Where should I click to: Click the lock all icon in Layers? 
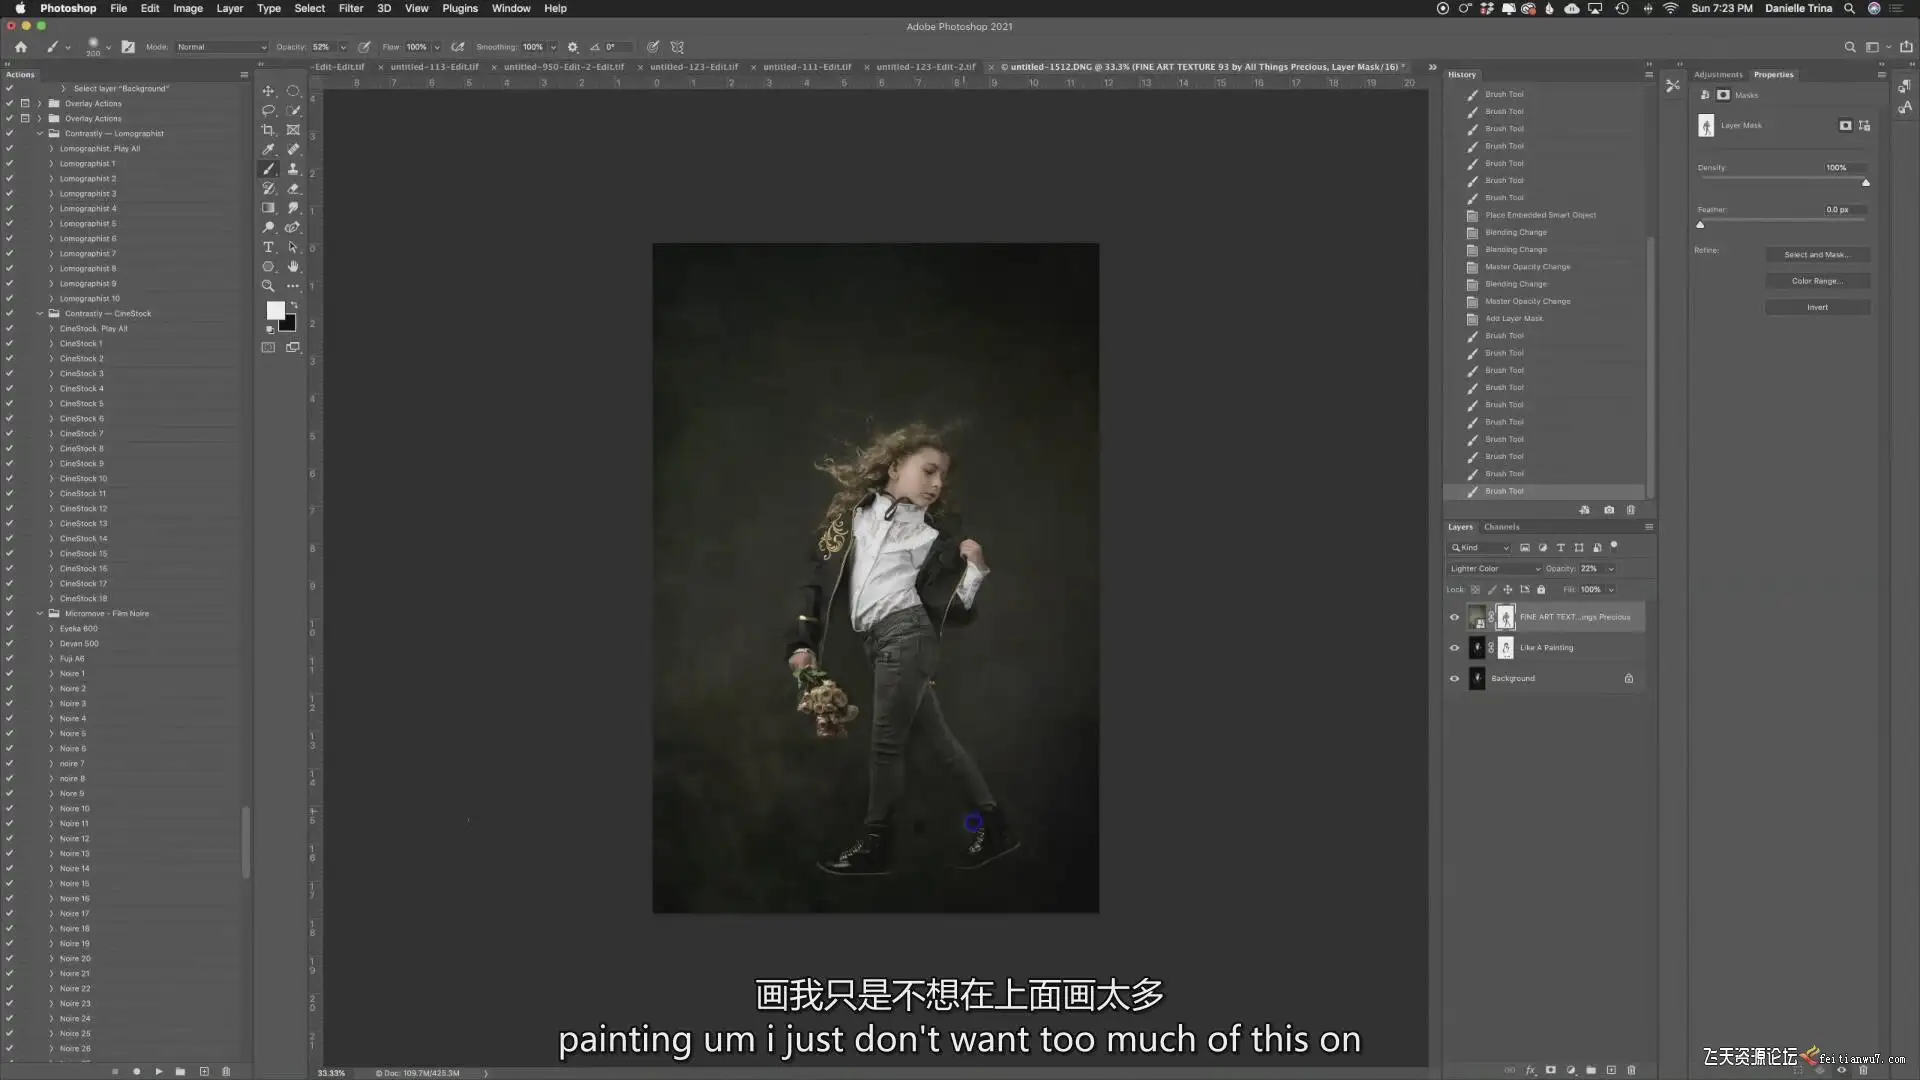pyautogui.click(x=1541, y=589)
